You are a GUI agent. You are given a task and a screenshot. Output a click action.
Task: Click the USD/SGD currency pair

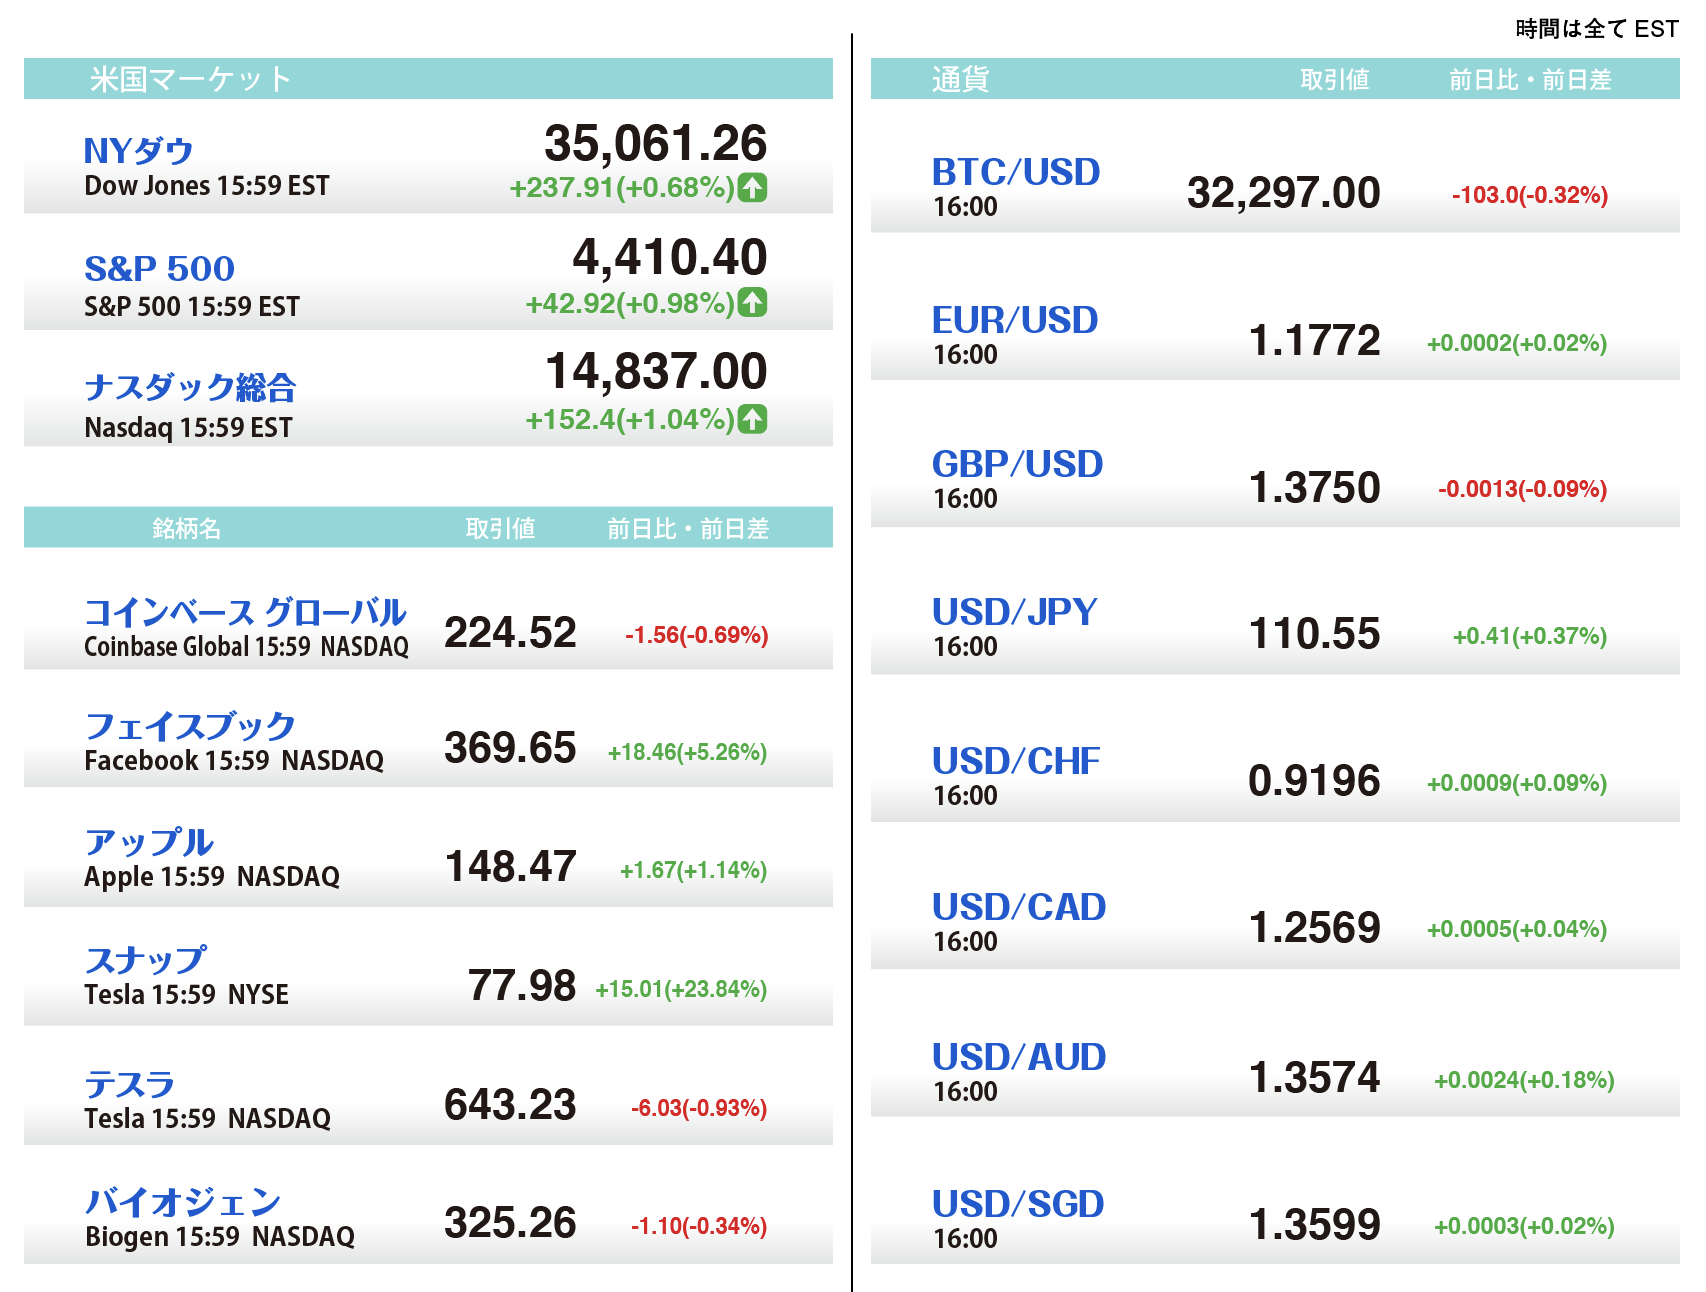point(1017,1204)
